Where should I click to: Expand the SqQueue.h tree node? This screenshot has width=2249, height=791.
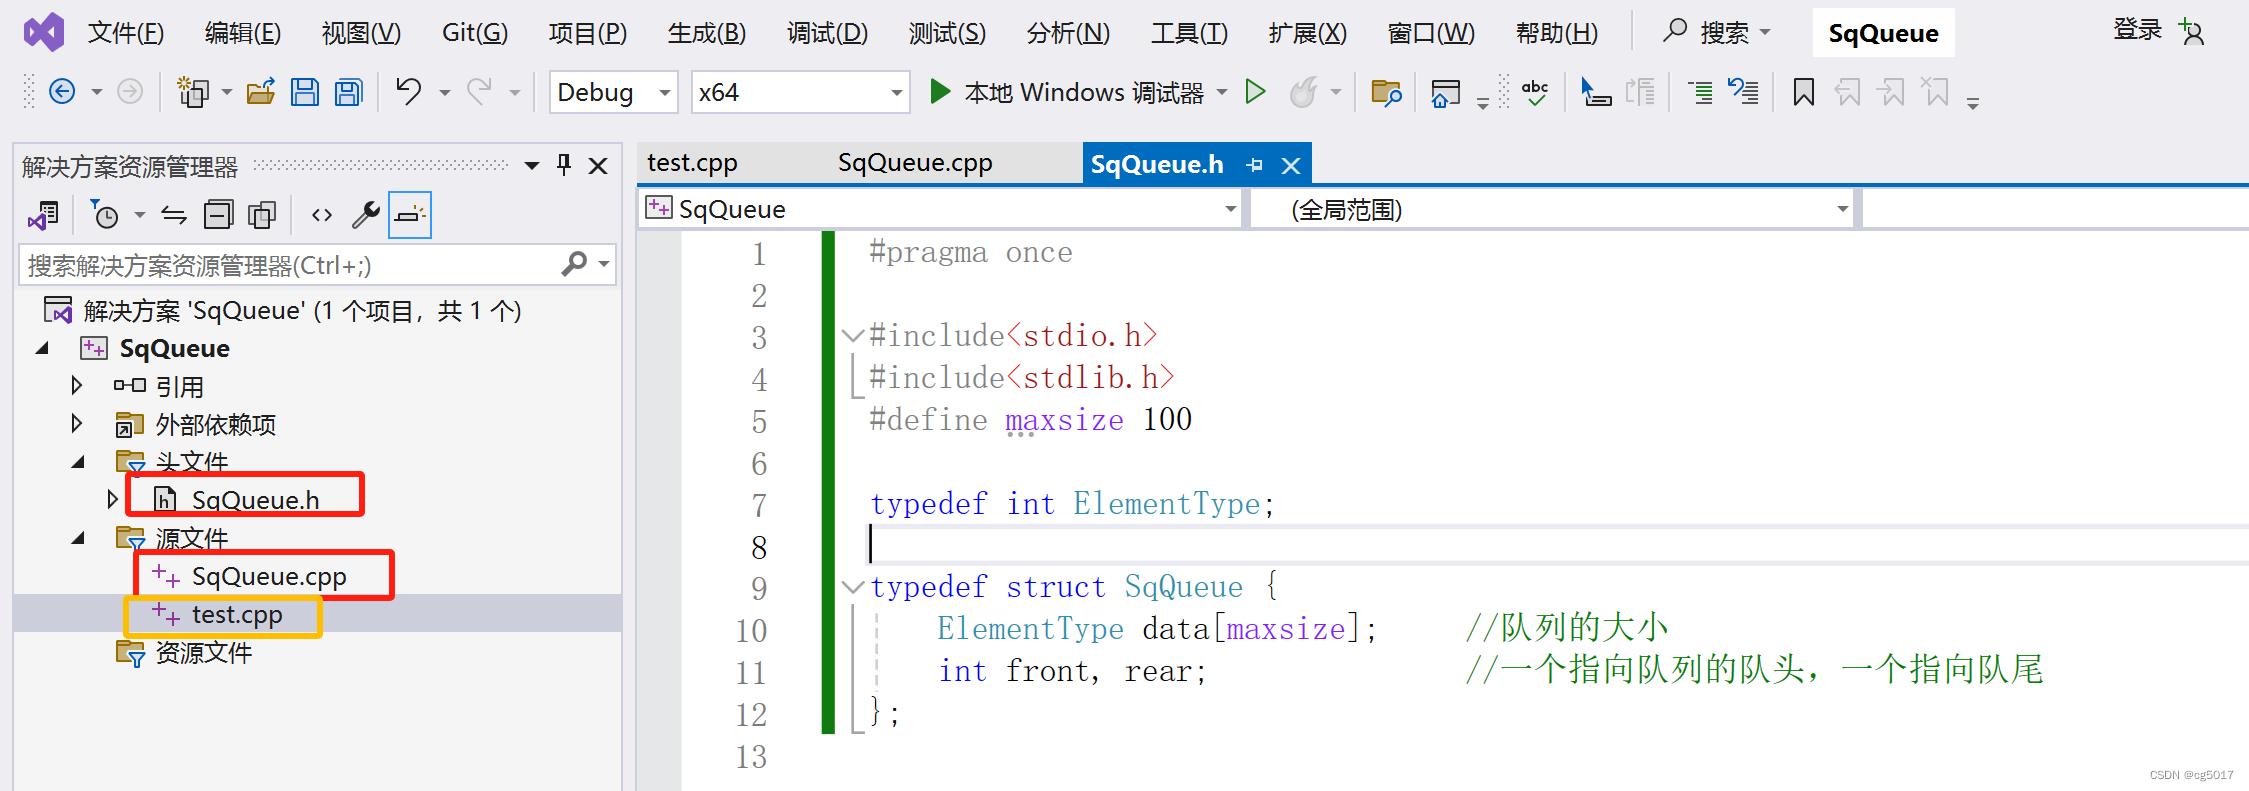pyautogui.click(x=113, y=499)
